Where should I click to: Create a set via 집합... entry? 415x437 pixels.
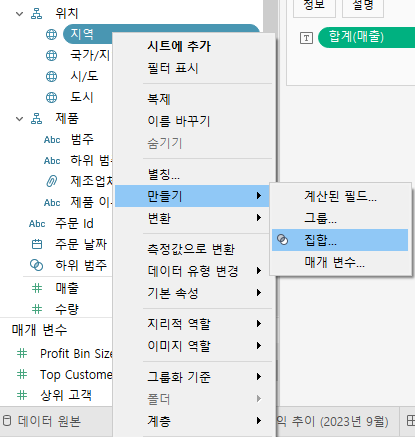[x=340, y=240]
